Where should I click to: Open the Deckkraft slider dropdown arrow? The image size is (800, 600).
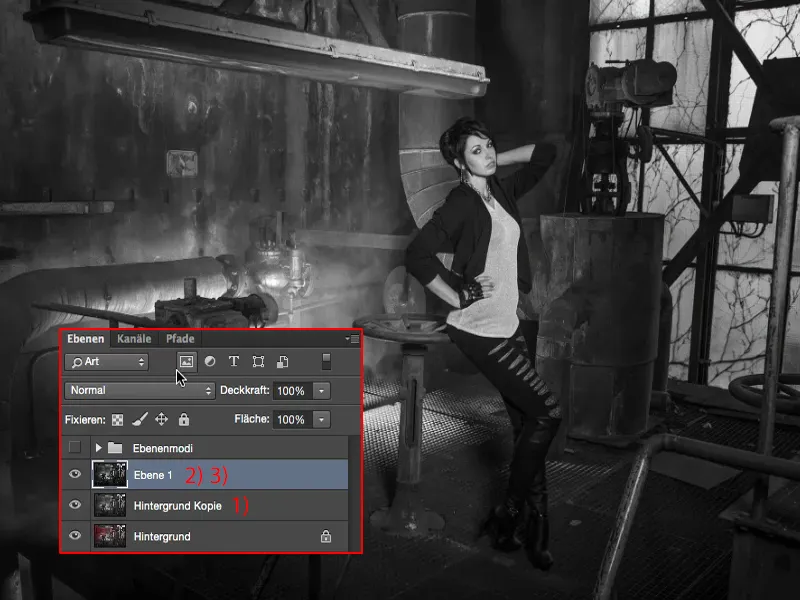321,391
